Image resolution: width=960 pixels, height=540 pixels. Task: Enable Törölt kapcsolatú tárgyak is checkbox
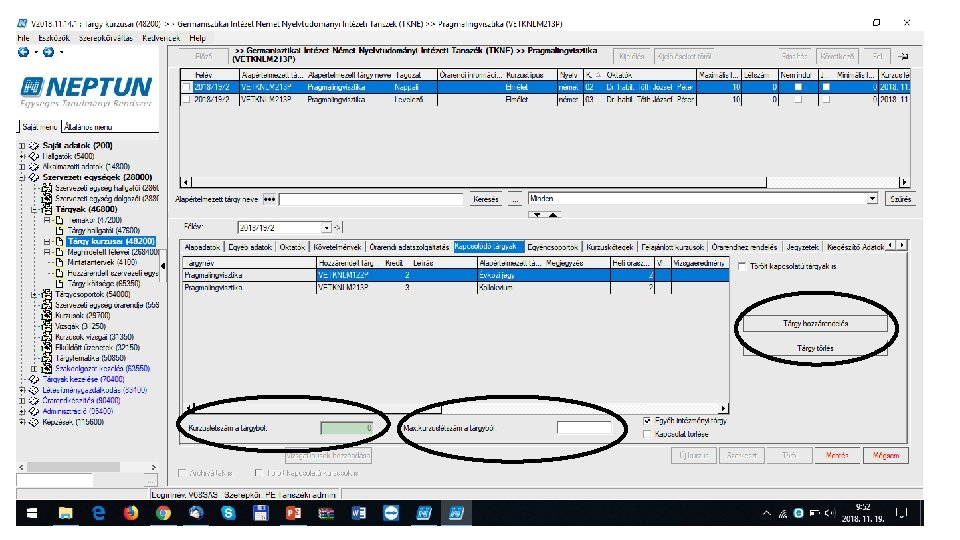click(742, 266)
